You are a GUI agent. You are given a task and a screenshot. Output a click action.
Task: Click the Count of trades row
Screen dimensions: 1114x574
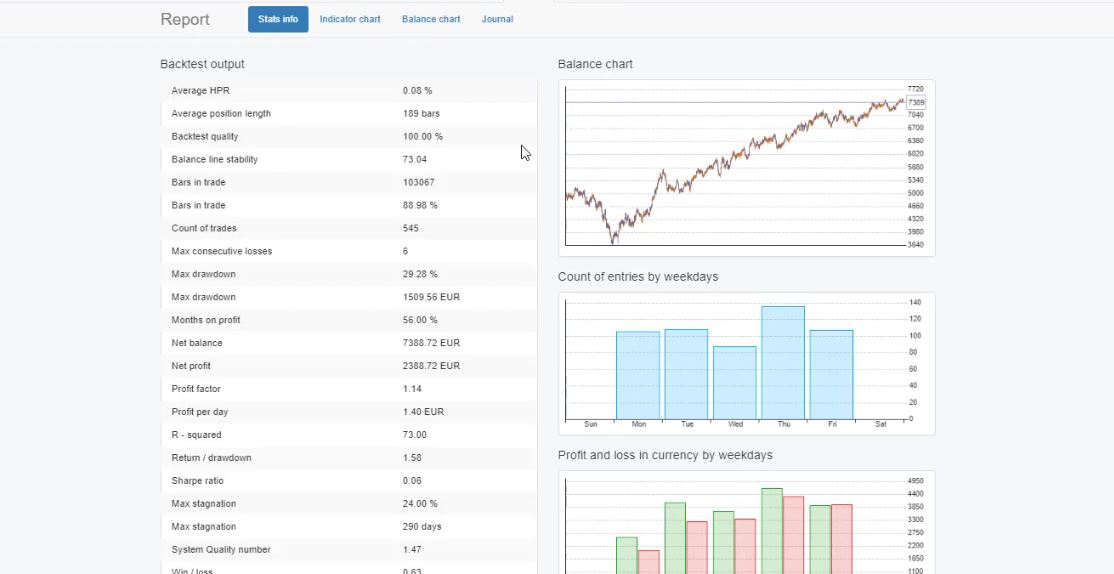pyautogui.click(x=348, y=228)
